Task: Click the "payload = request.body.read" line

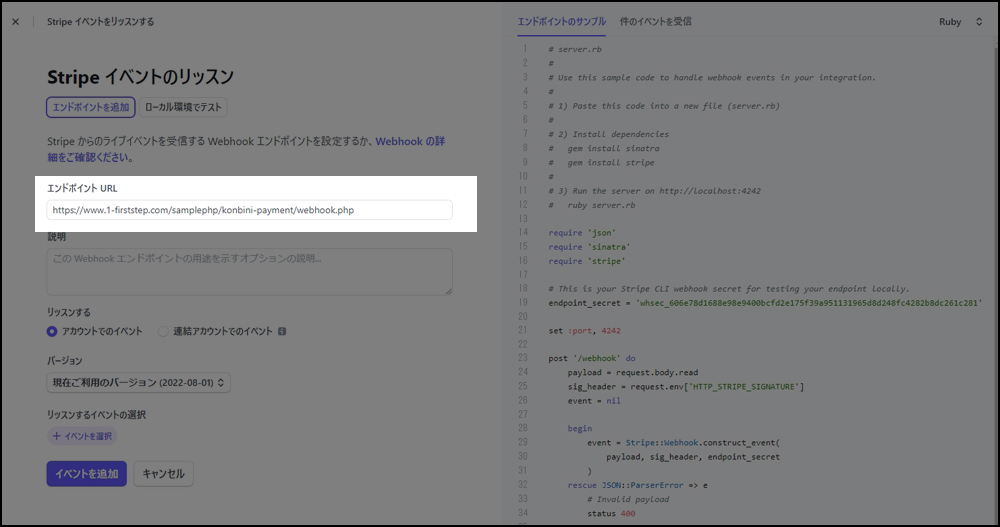Action: [633, 373]
